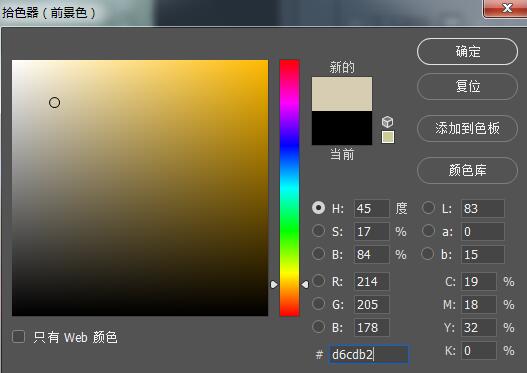
Task: Click the 添加到色板 button
Action: [x=467, y=128]
